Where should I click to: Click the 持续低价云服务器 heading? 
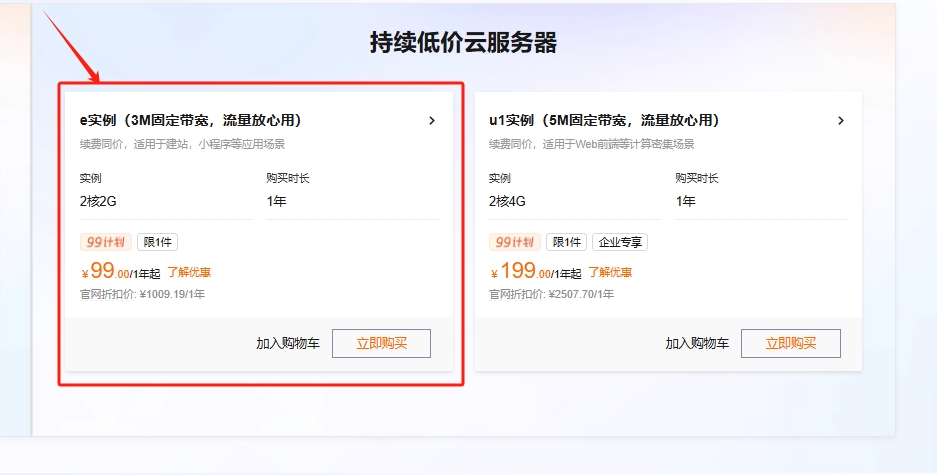pyautogui.click(x=464, y=42)
